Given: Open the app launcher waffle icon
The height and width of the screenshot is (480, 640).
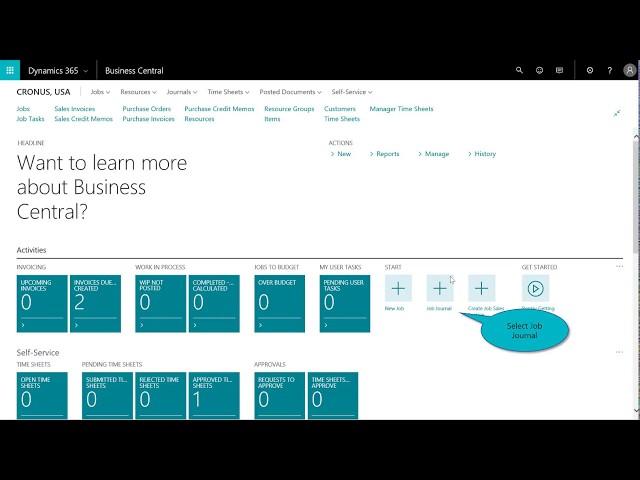Looking at the screenshot, I should pyautogui.click(x=10, y=70).
